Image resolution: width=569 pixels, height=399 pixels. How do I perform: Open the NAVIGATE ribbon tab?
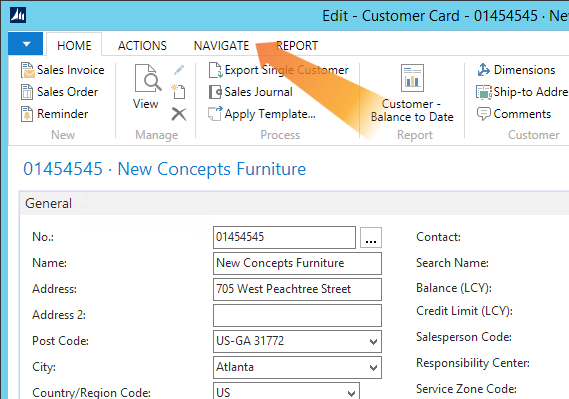pos(221,45)
